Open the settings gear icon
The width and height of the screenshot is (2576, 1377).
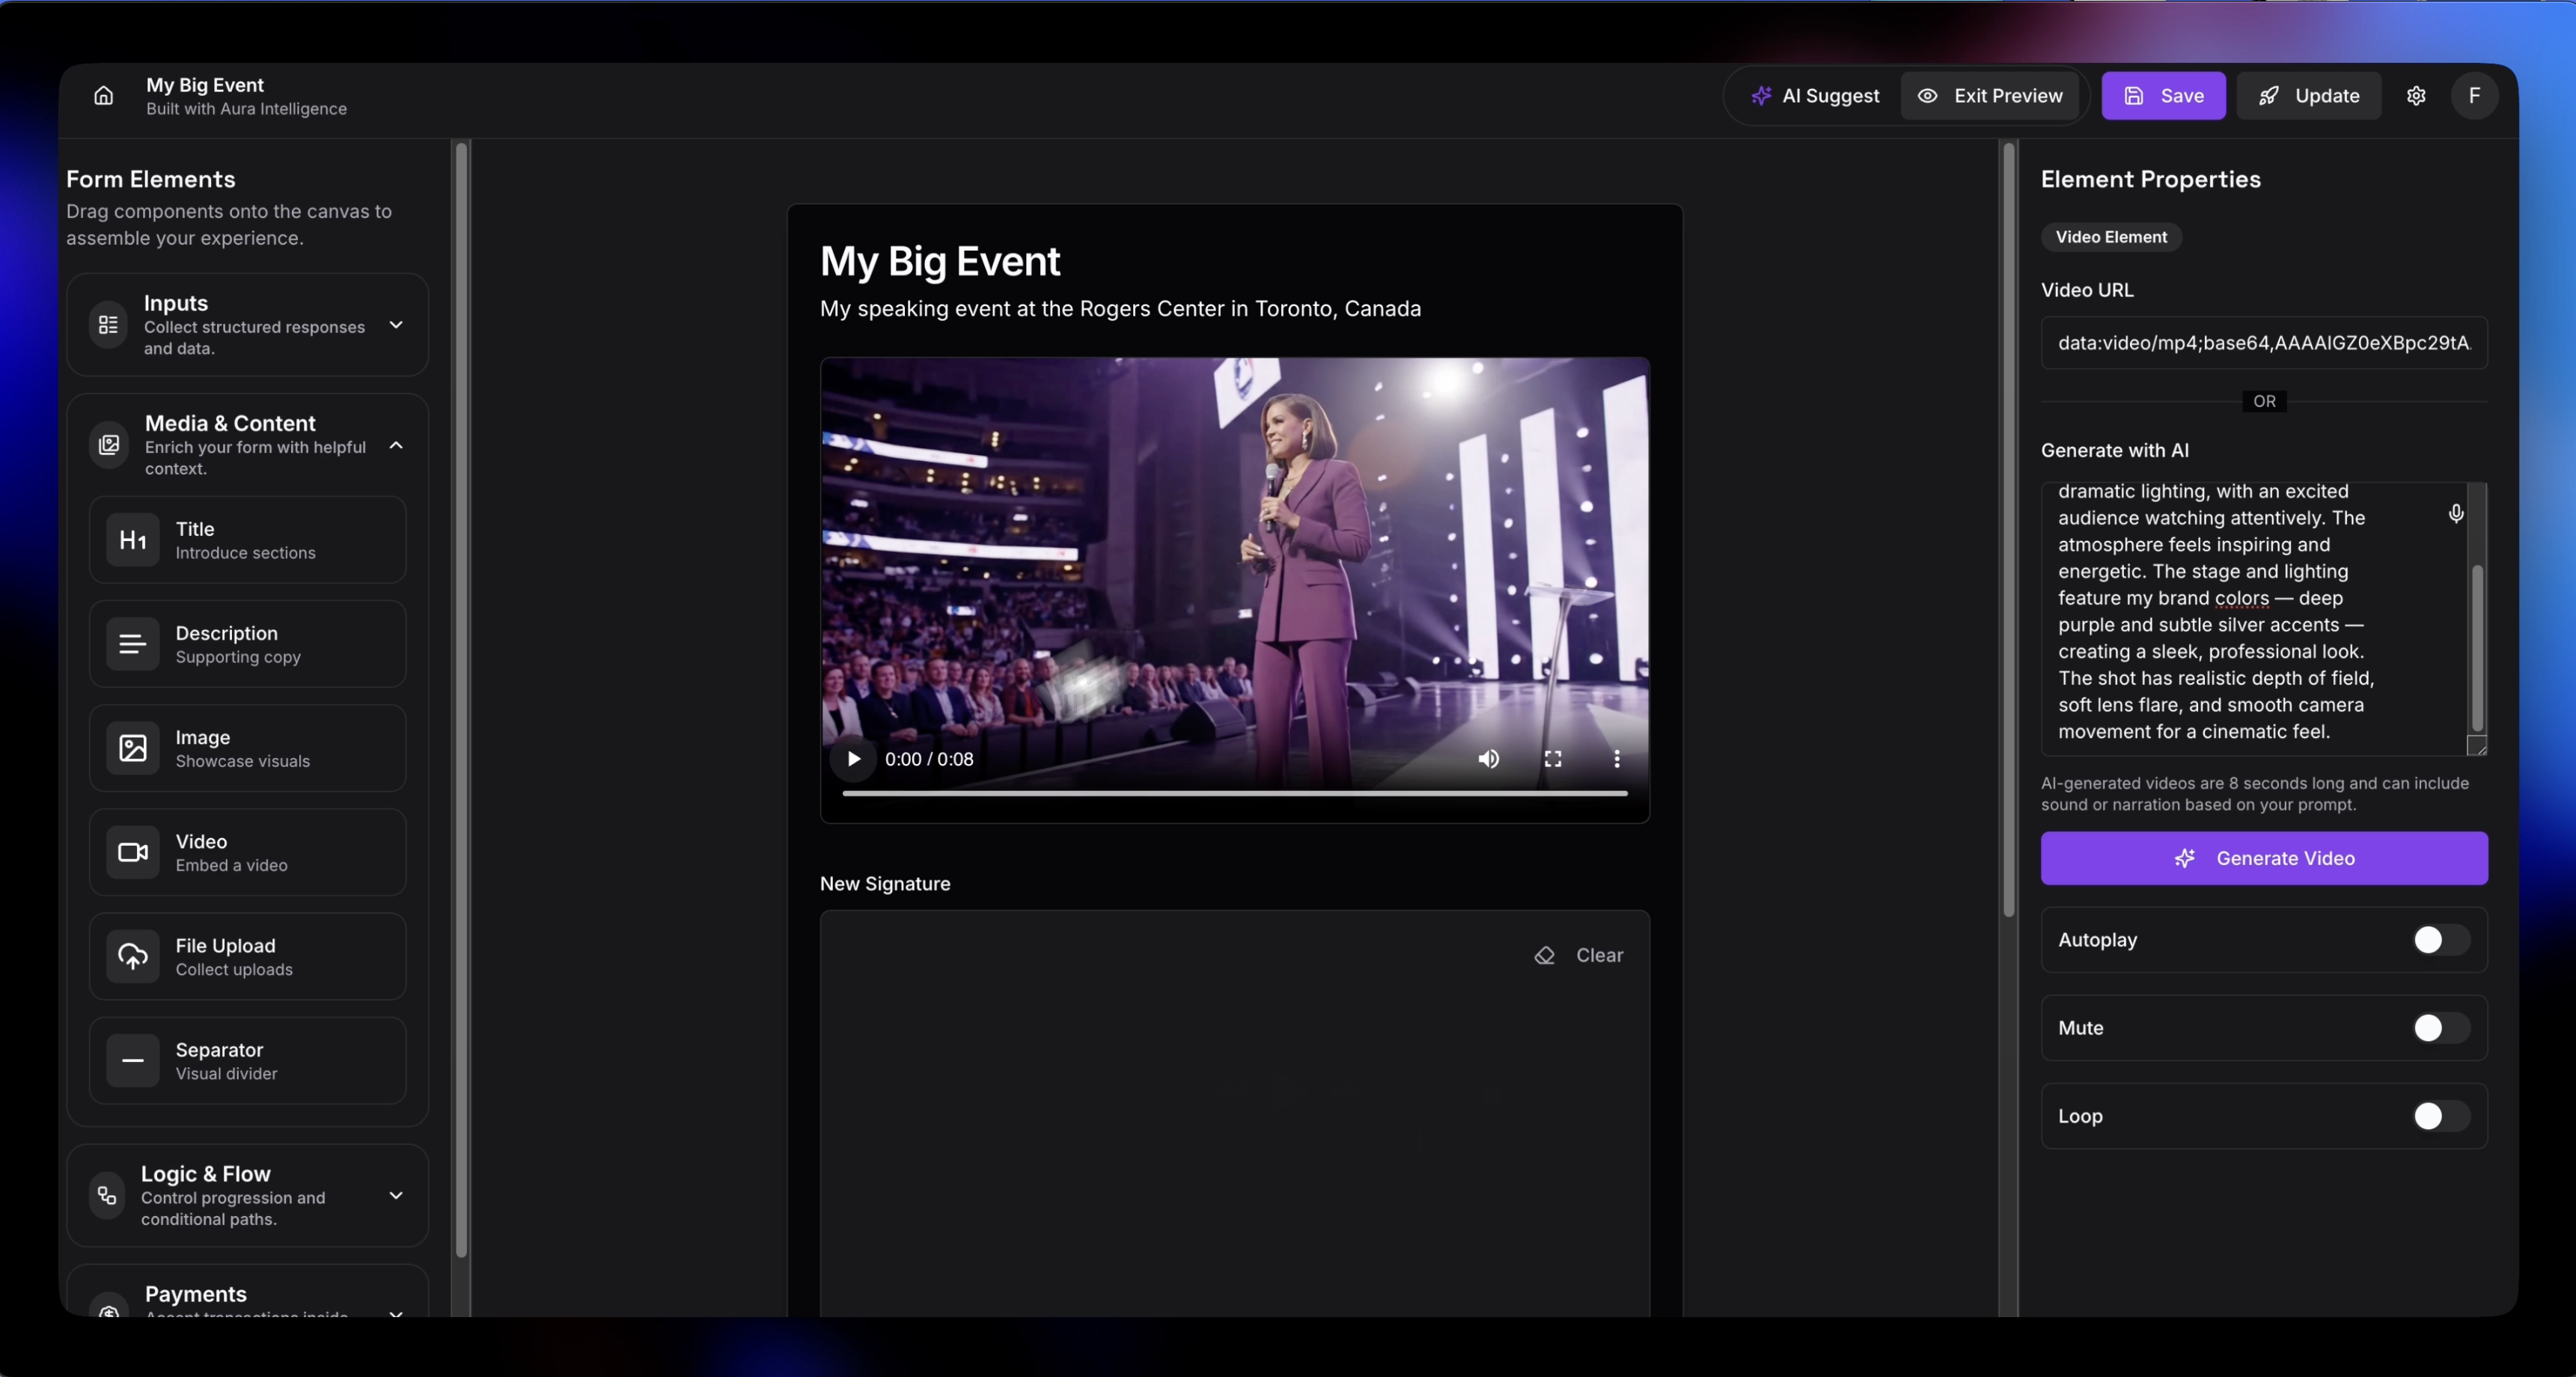pos(2416,96)
